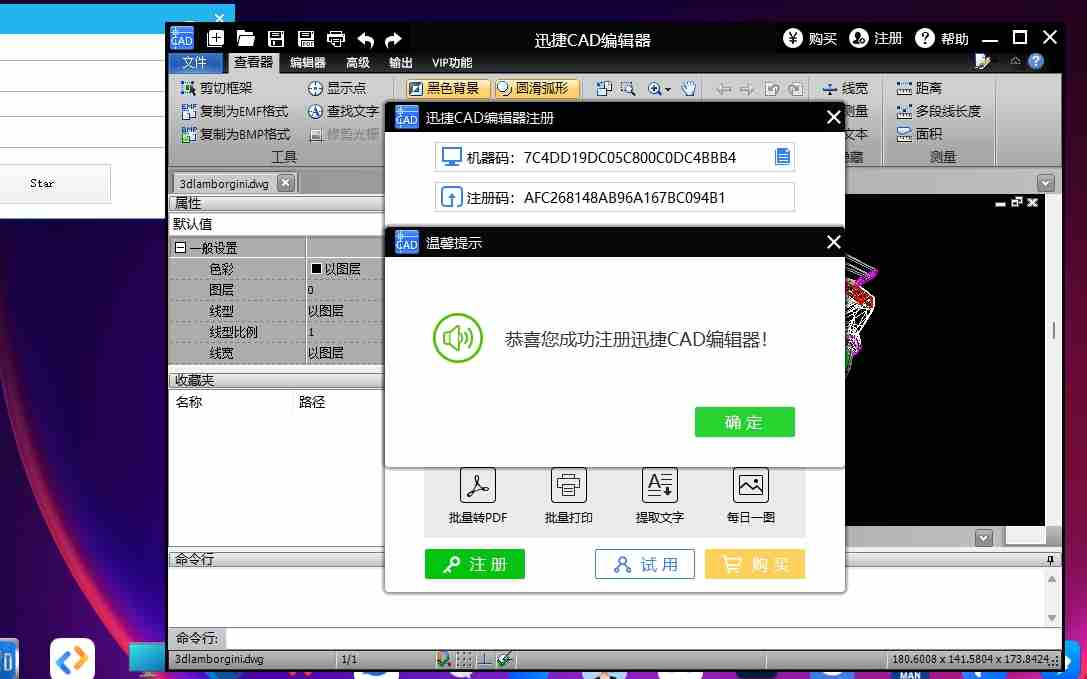Viewport: 1087px width, 679px height.
Task: Click the green 确定 confirm button
Action: coord(745,422)
